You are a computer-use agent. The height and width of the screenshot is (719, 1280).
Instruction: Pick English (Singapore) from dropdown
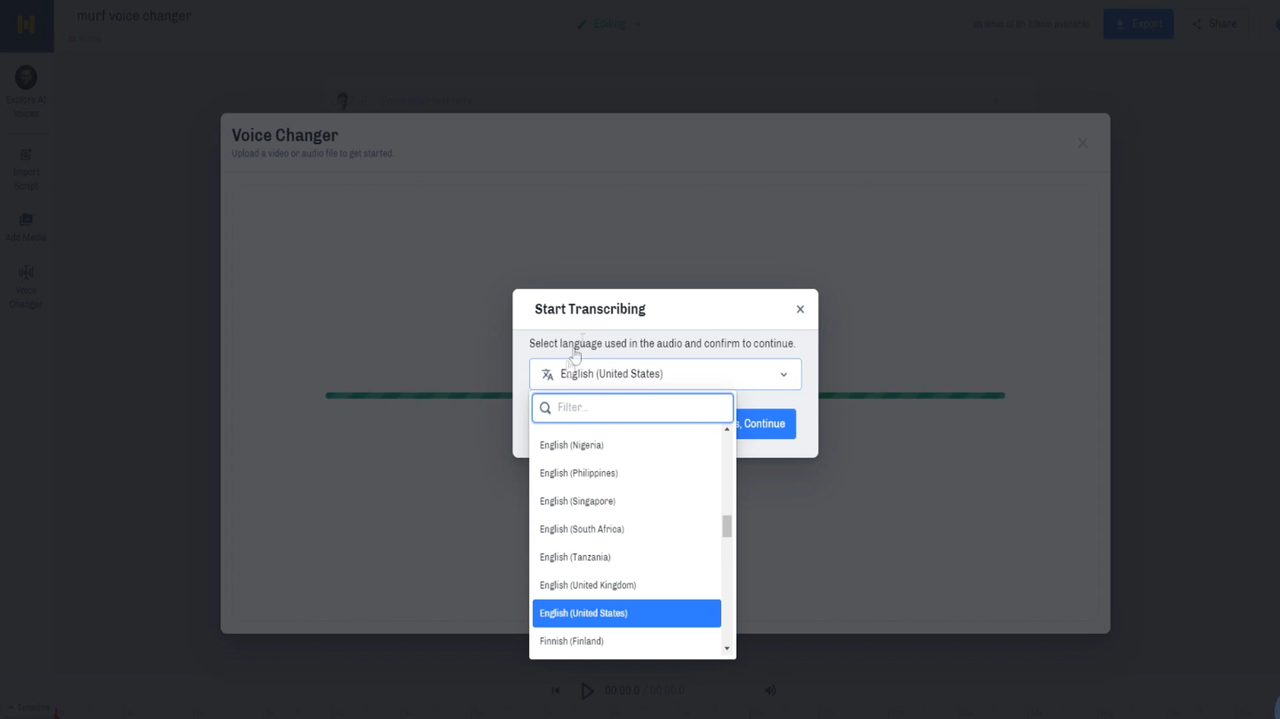click(x=626, y=501)
